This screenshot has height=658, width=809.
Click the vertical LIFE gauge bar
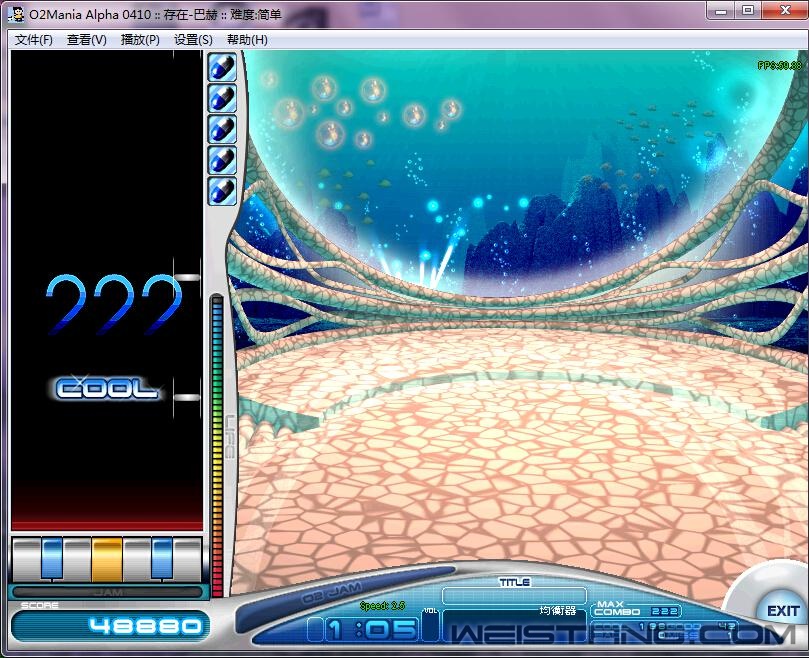(217, 446)
